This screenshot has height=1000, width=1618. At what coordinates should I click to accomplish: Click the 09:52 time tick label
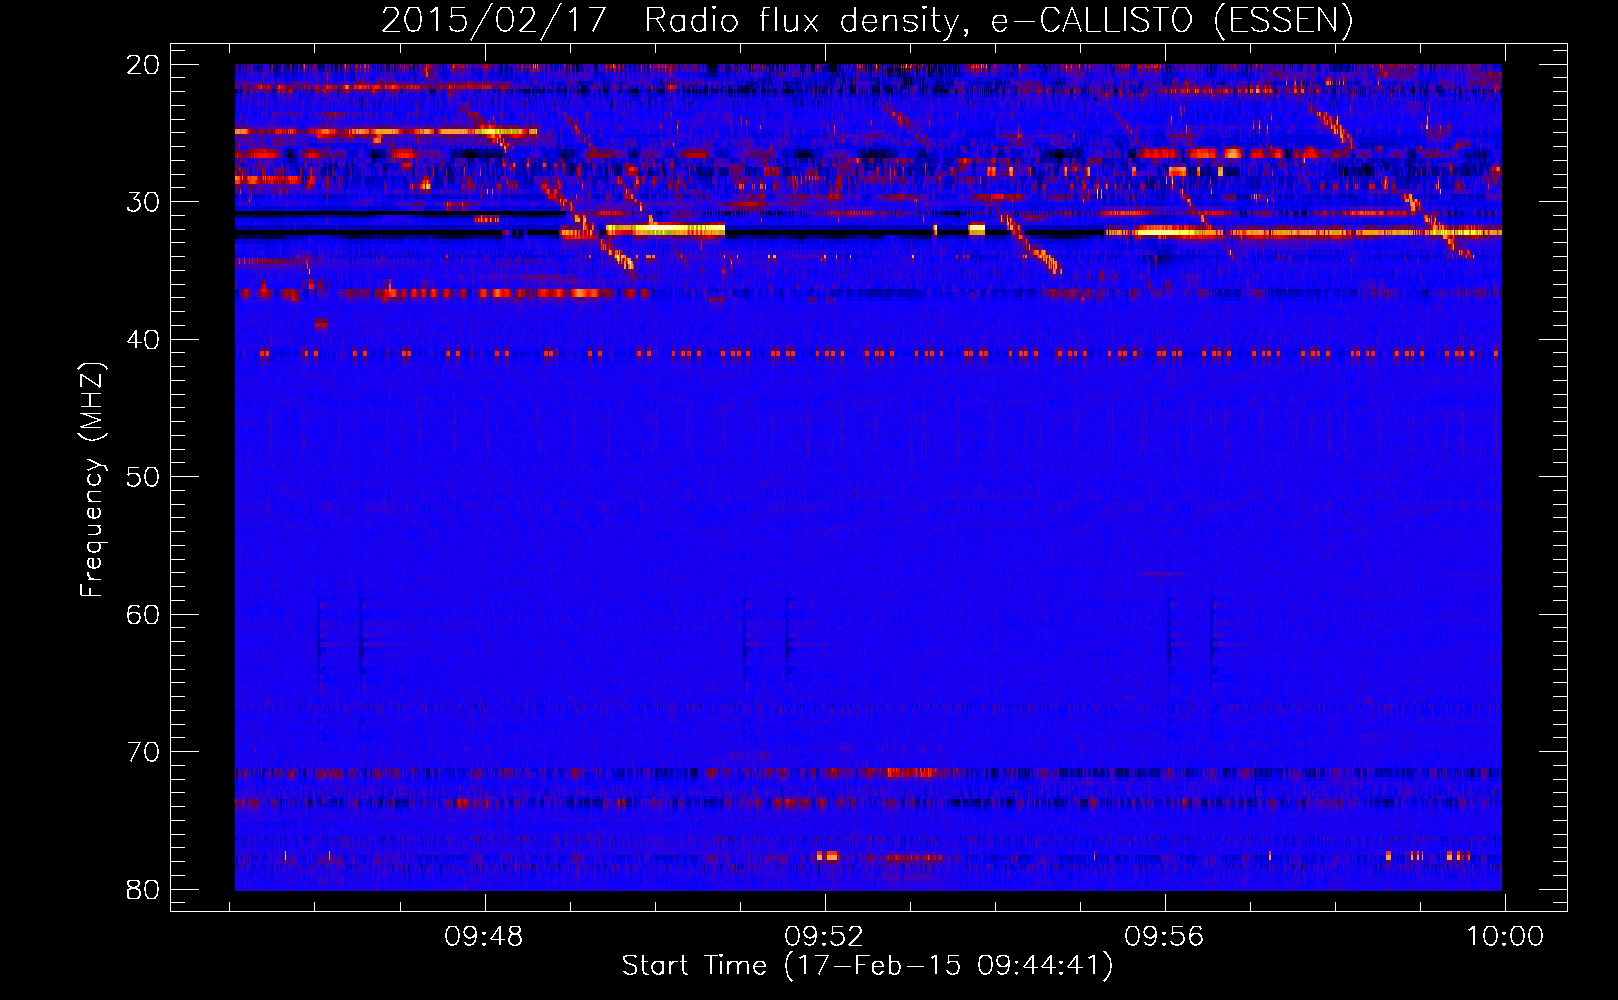click(x=824, y=937)
